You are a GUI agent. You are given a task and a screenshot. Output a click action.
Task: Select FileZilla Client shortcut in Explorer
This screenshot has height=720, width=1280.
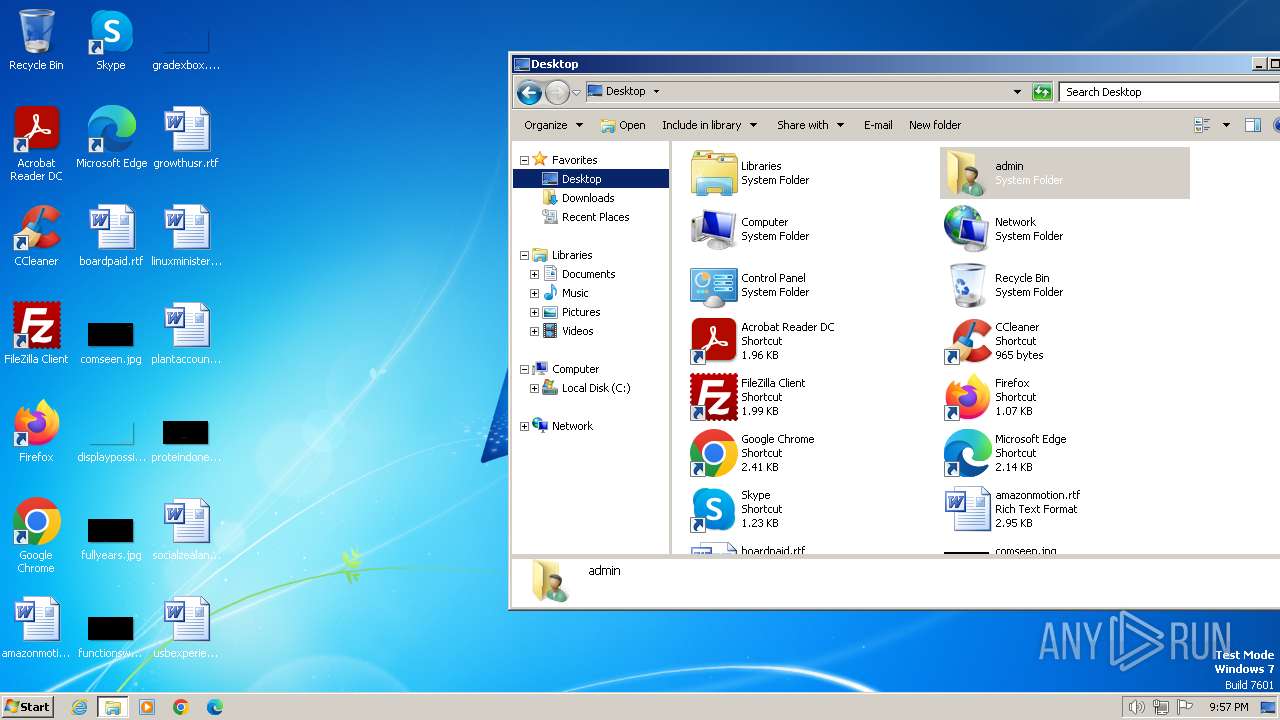point(811,397)
